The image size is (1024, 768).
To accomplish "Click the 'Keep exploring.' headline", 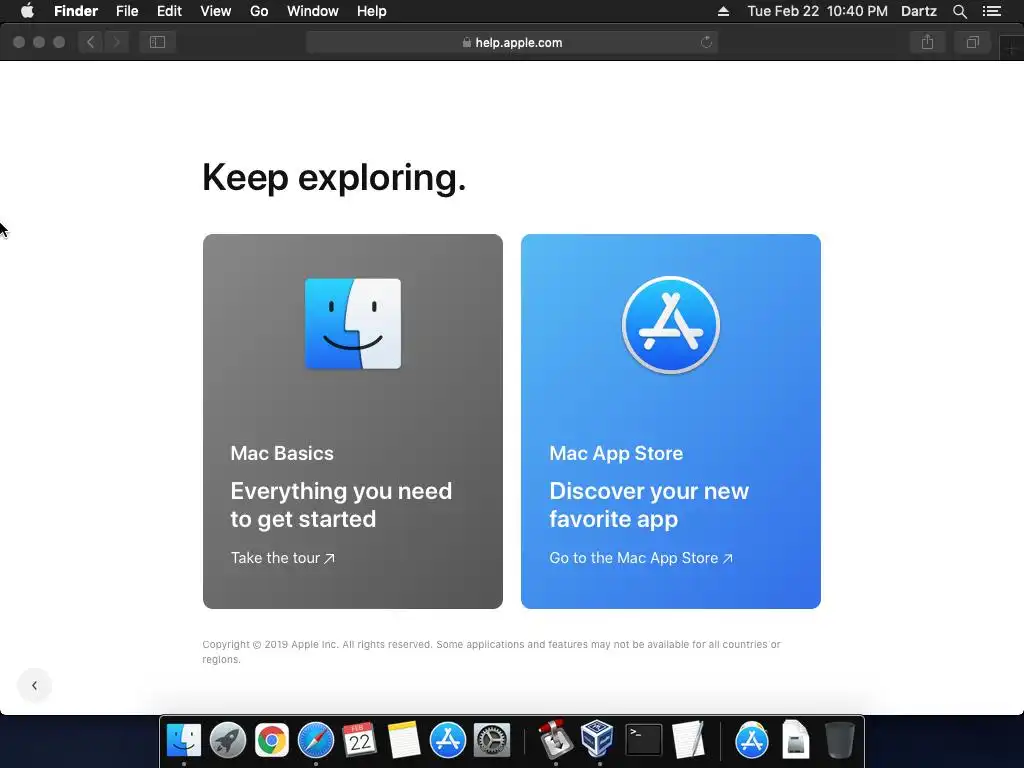I will (334, 177).
